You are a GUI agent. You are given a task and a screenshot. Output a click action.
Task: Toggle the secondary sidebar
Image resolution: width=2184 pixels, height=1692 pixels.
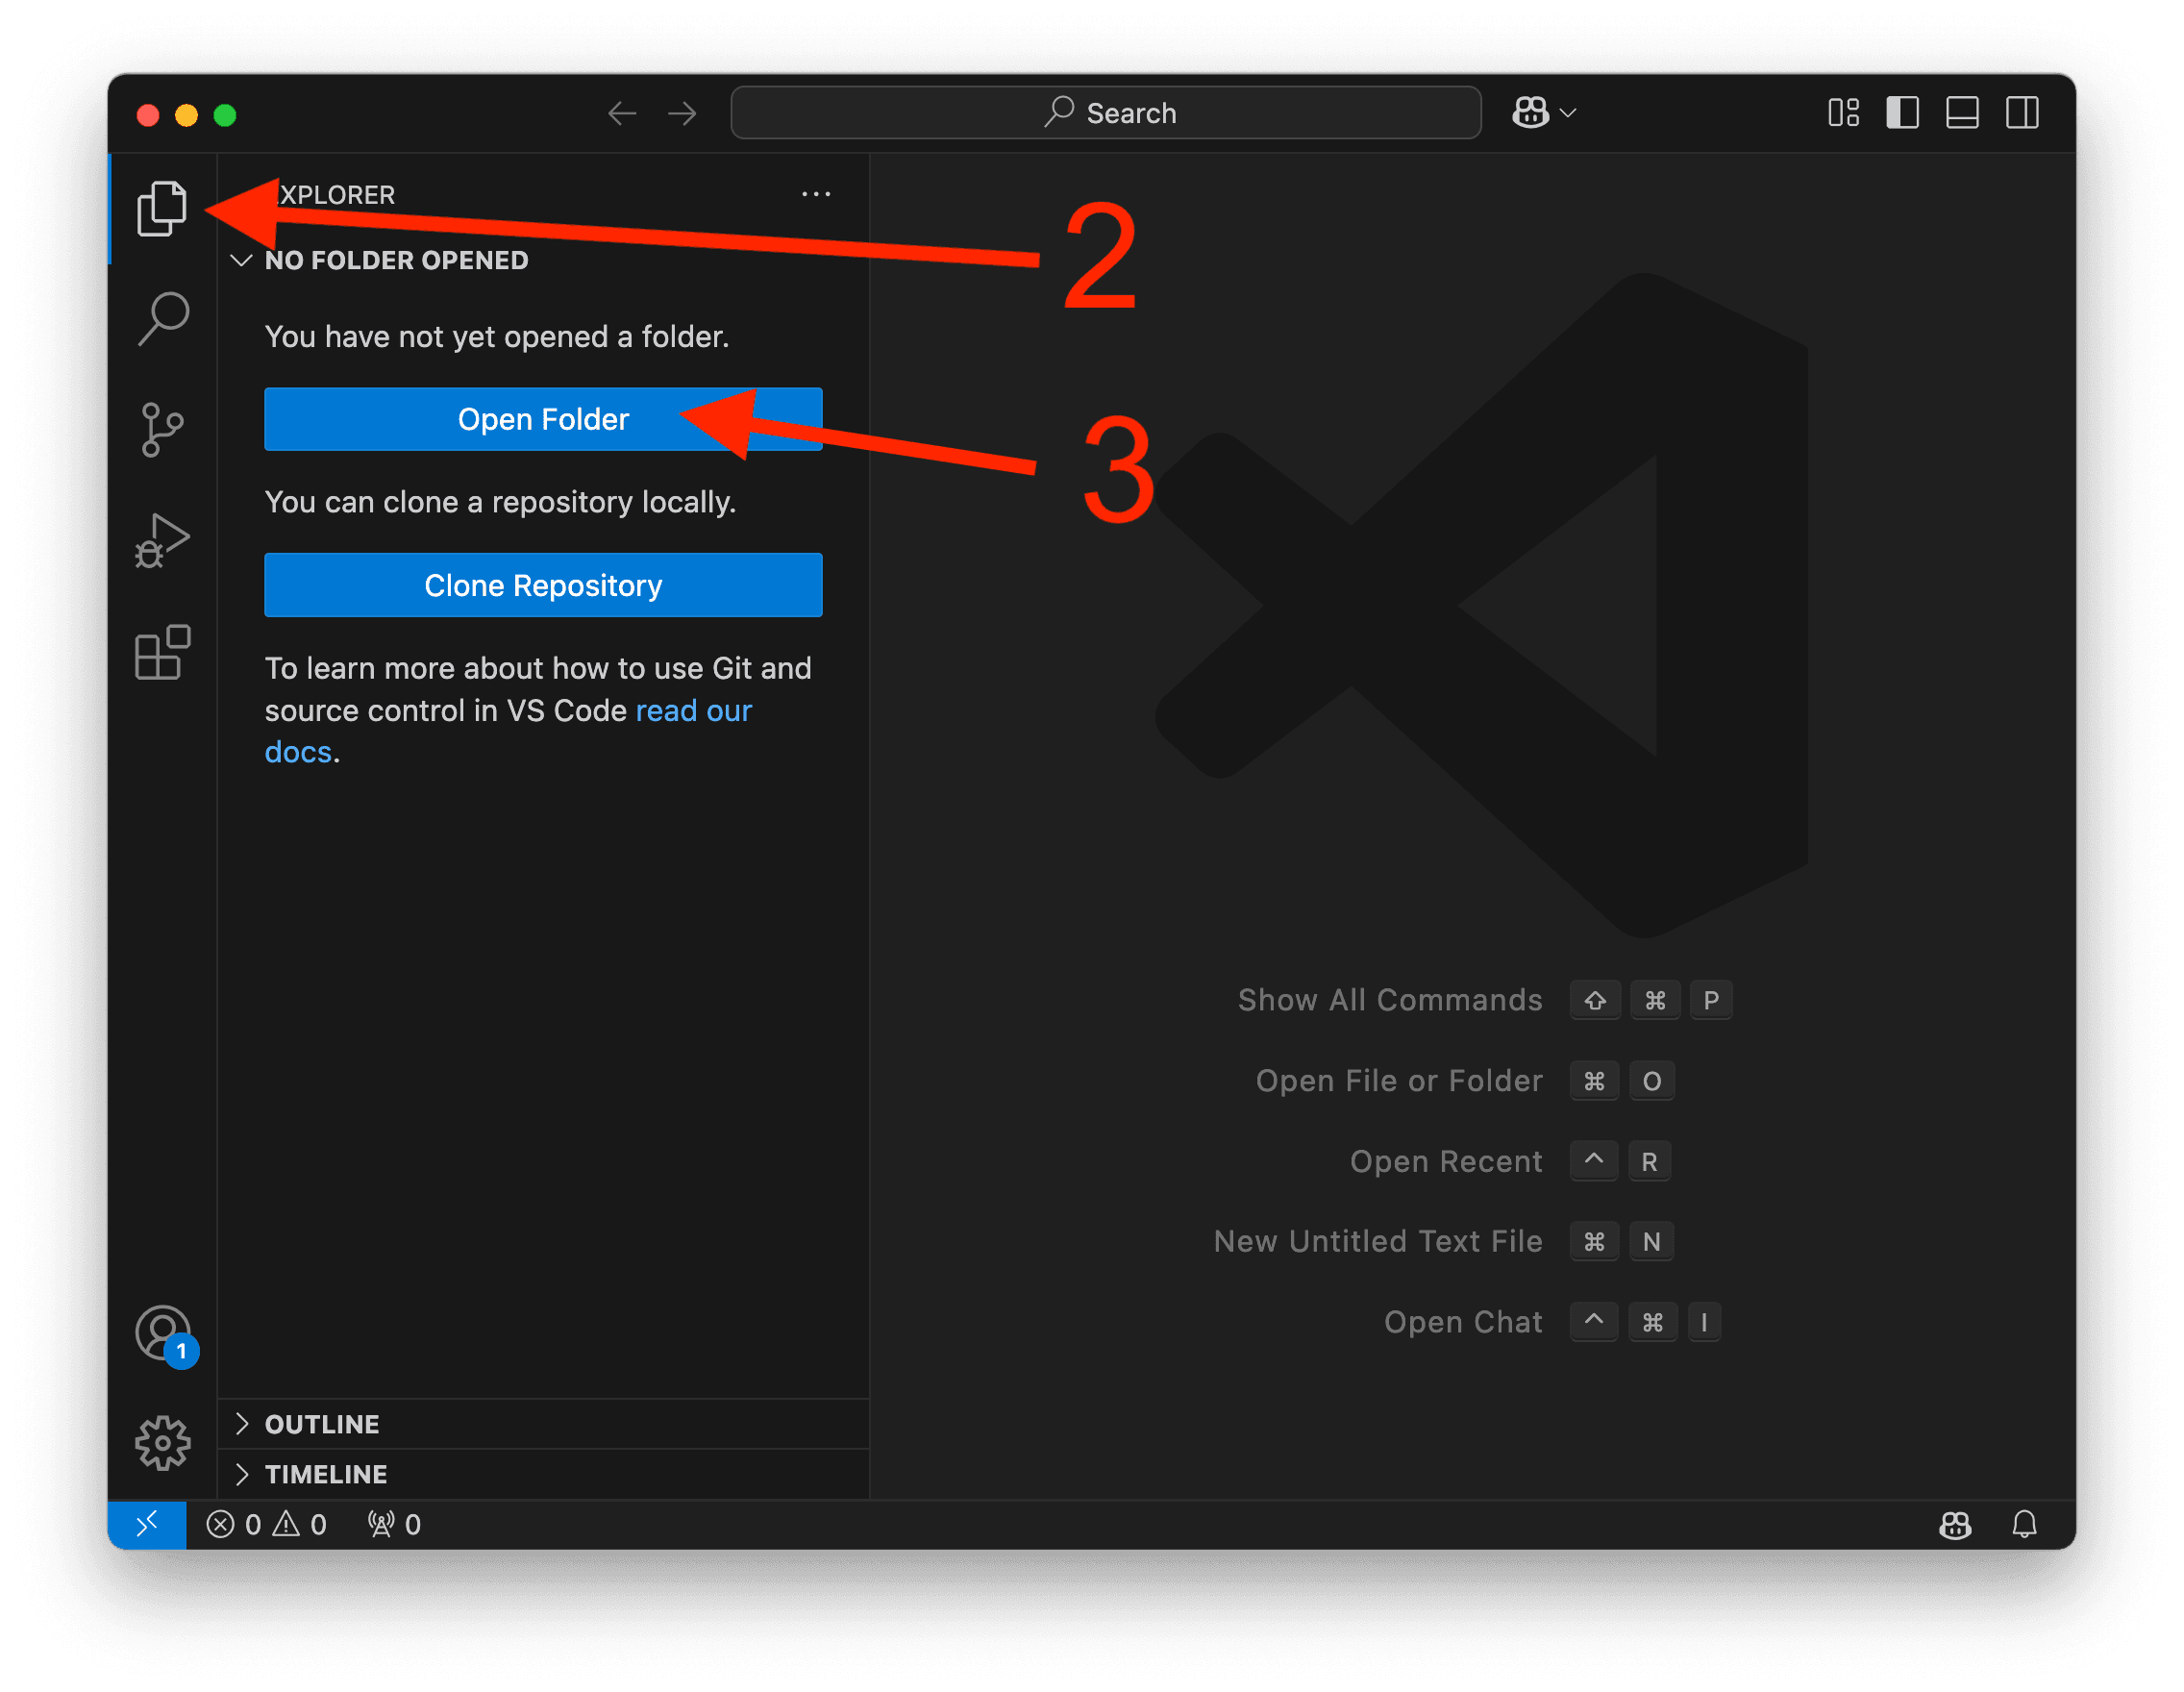(x=2023, y=113)
